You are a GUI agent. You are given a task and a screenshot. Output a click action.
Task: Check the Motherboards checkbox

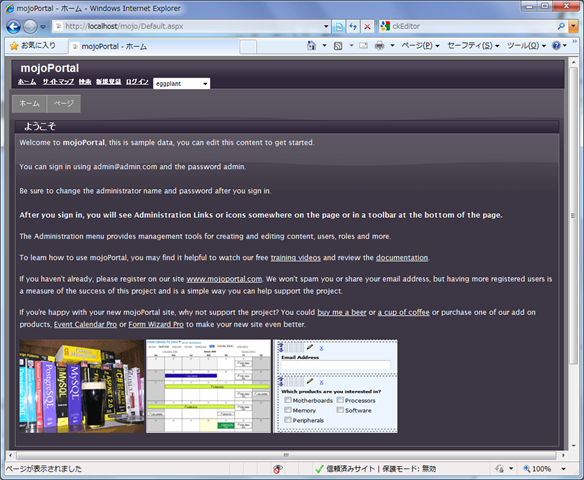tap(288, 400)
